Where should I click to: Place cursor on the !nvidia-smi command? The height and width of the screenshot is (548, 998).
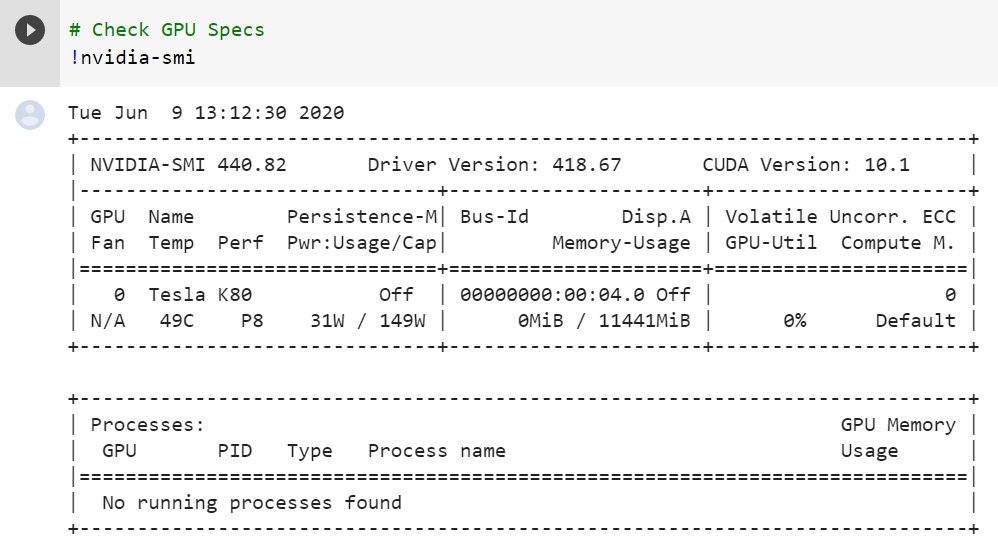[132, 58]
